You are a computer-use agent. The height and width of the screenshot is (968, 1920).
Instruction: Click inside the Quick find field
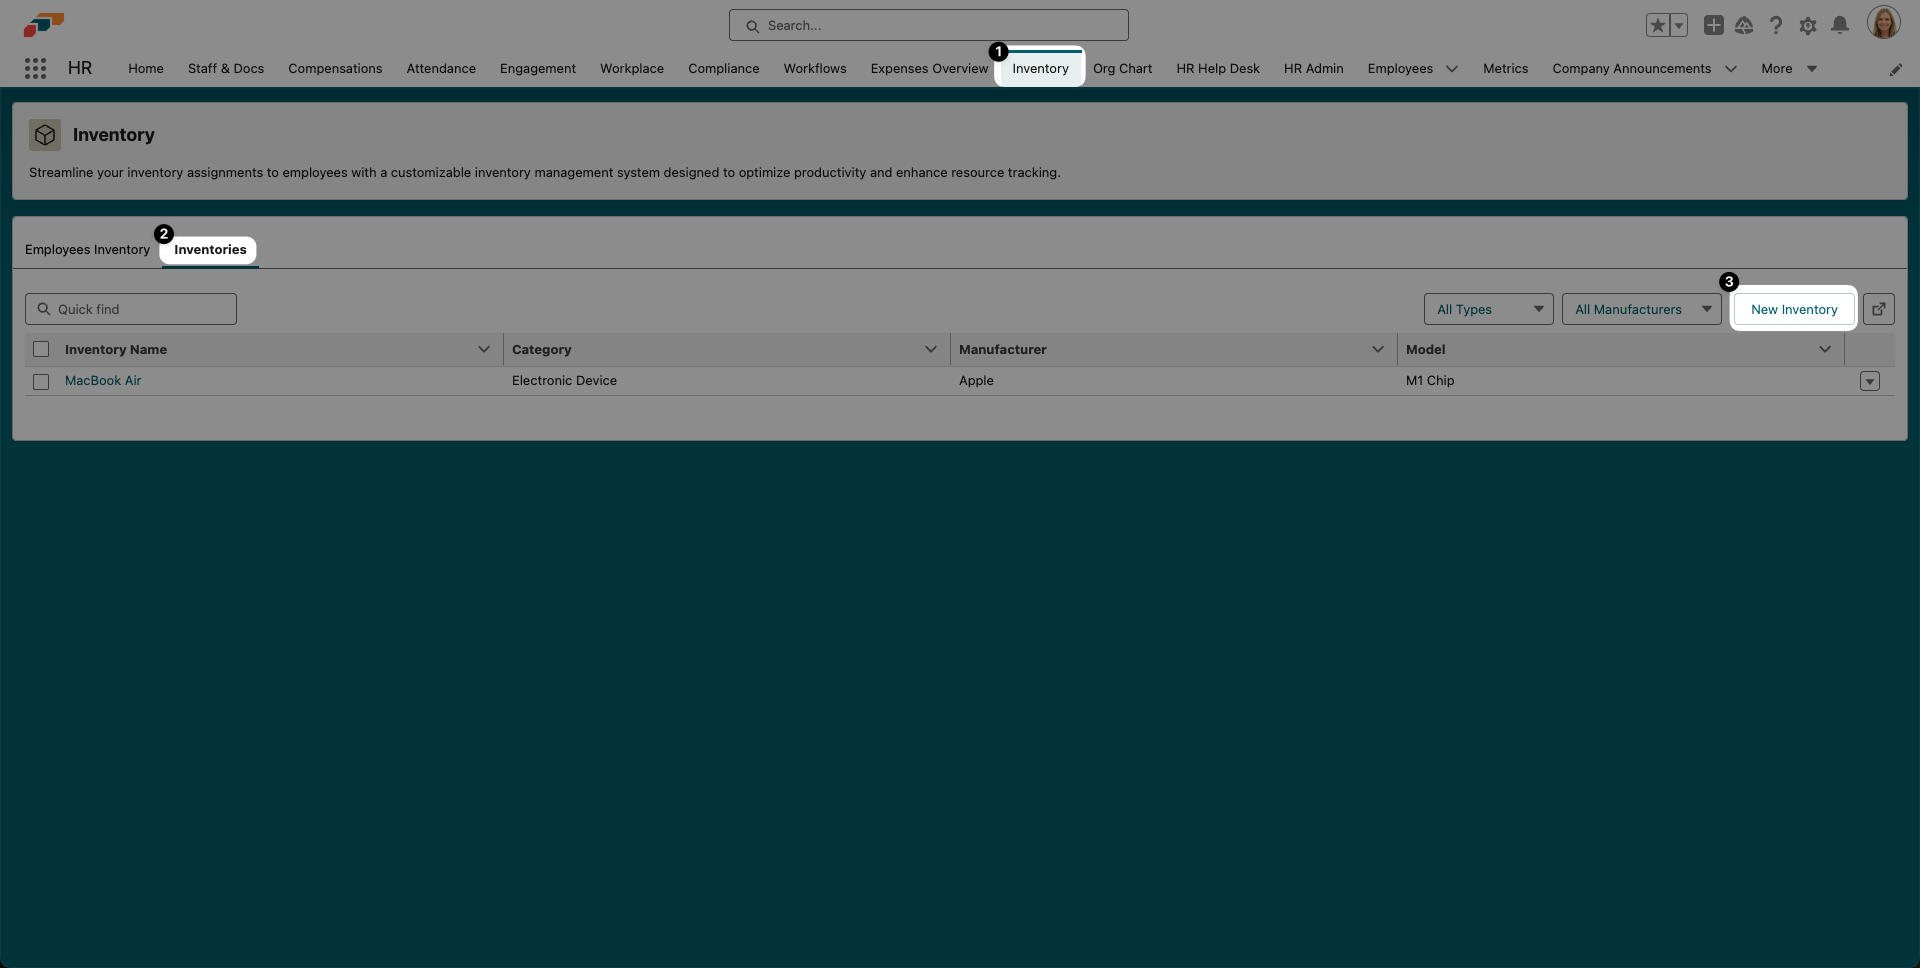pos(130,309)
